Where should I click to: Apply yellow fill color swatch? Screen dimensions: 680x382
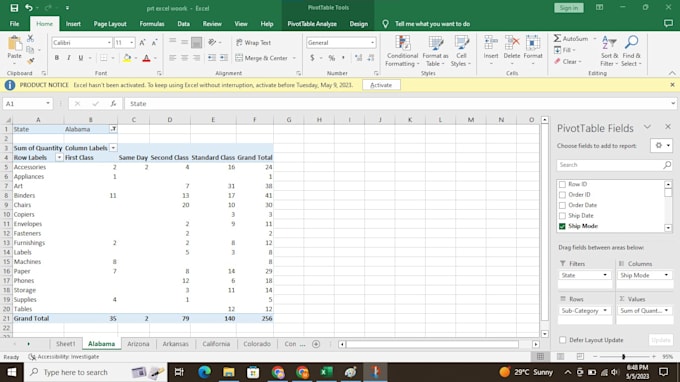[127, 58]
